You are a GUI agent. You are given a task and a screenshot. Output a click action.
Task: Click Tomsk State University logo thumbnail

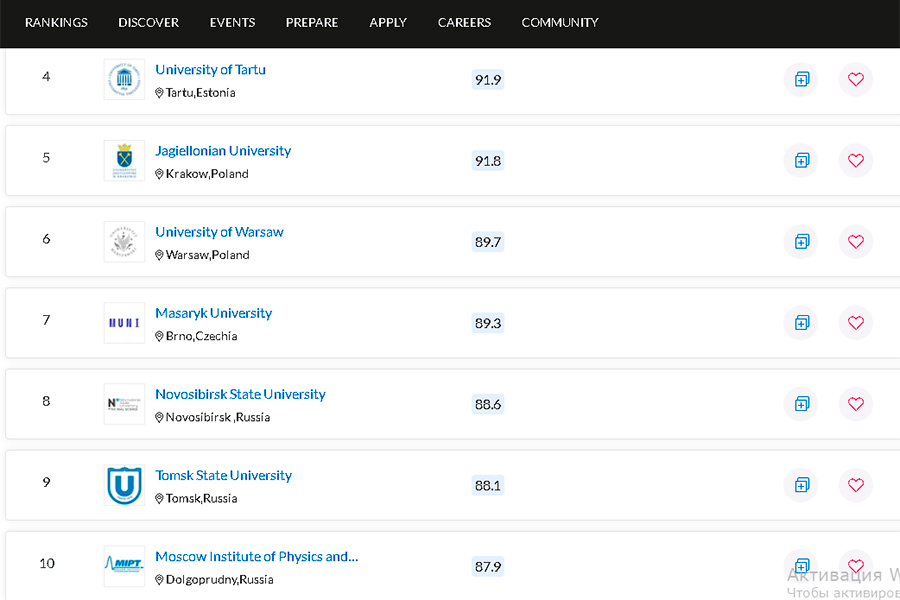coord(124,485)
